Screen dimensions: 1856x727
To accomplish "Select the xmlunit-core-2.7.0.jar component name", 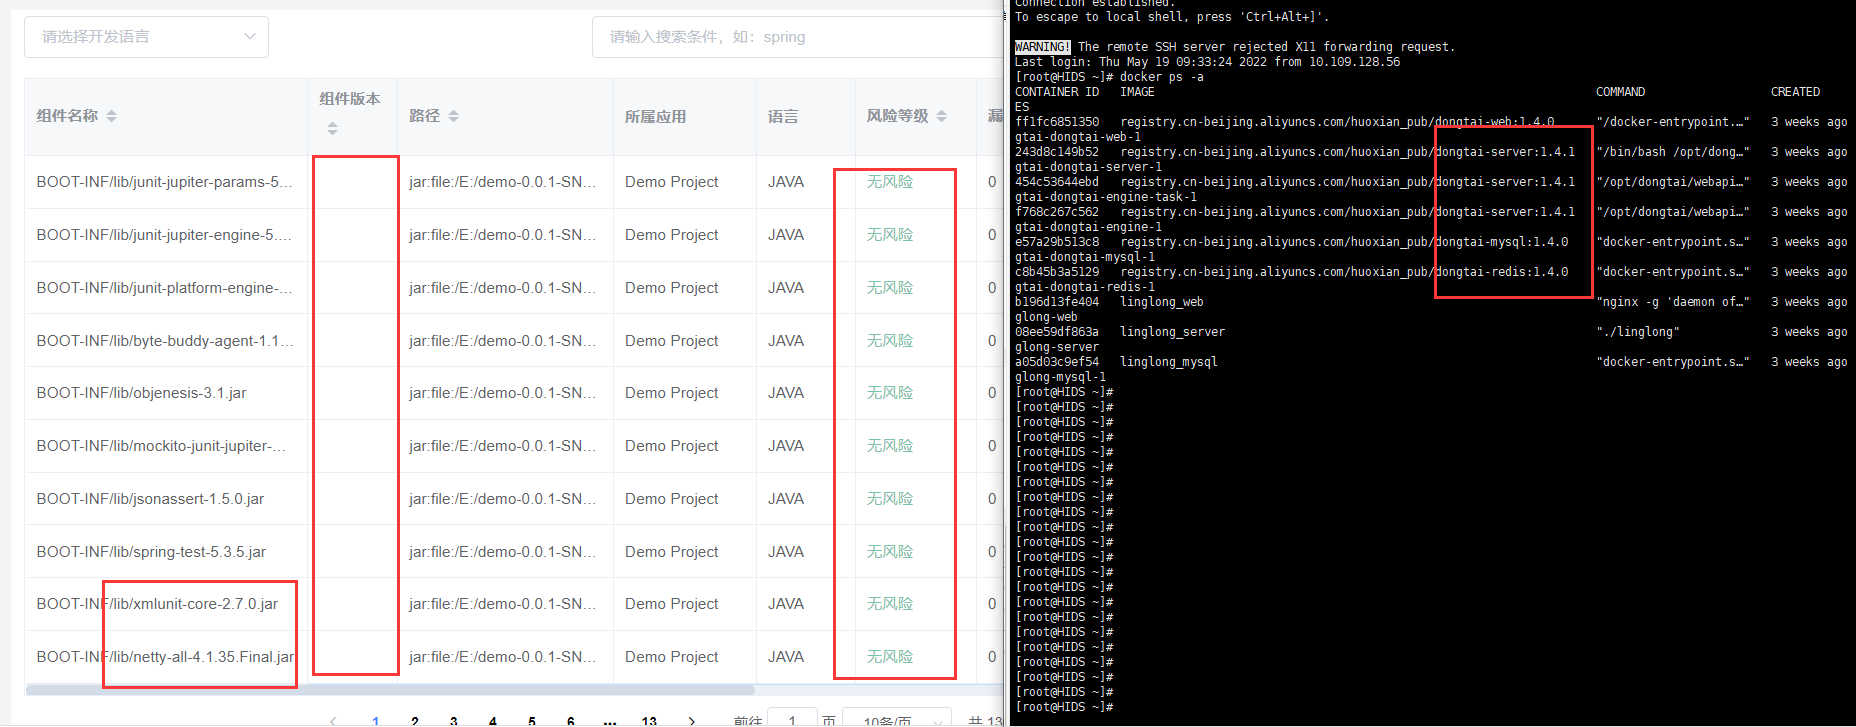I will pyautogui.click(x=157, y=604).
